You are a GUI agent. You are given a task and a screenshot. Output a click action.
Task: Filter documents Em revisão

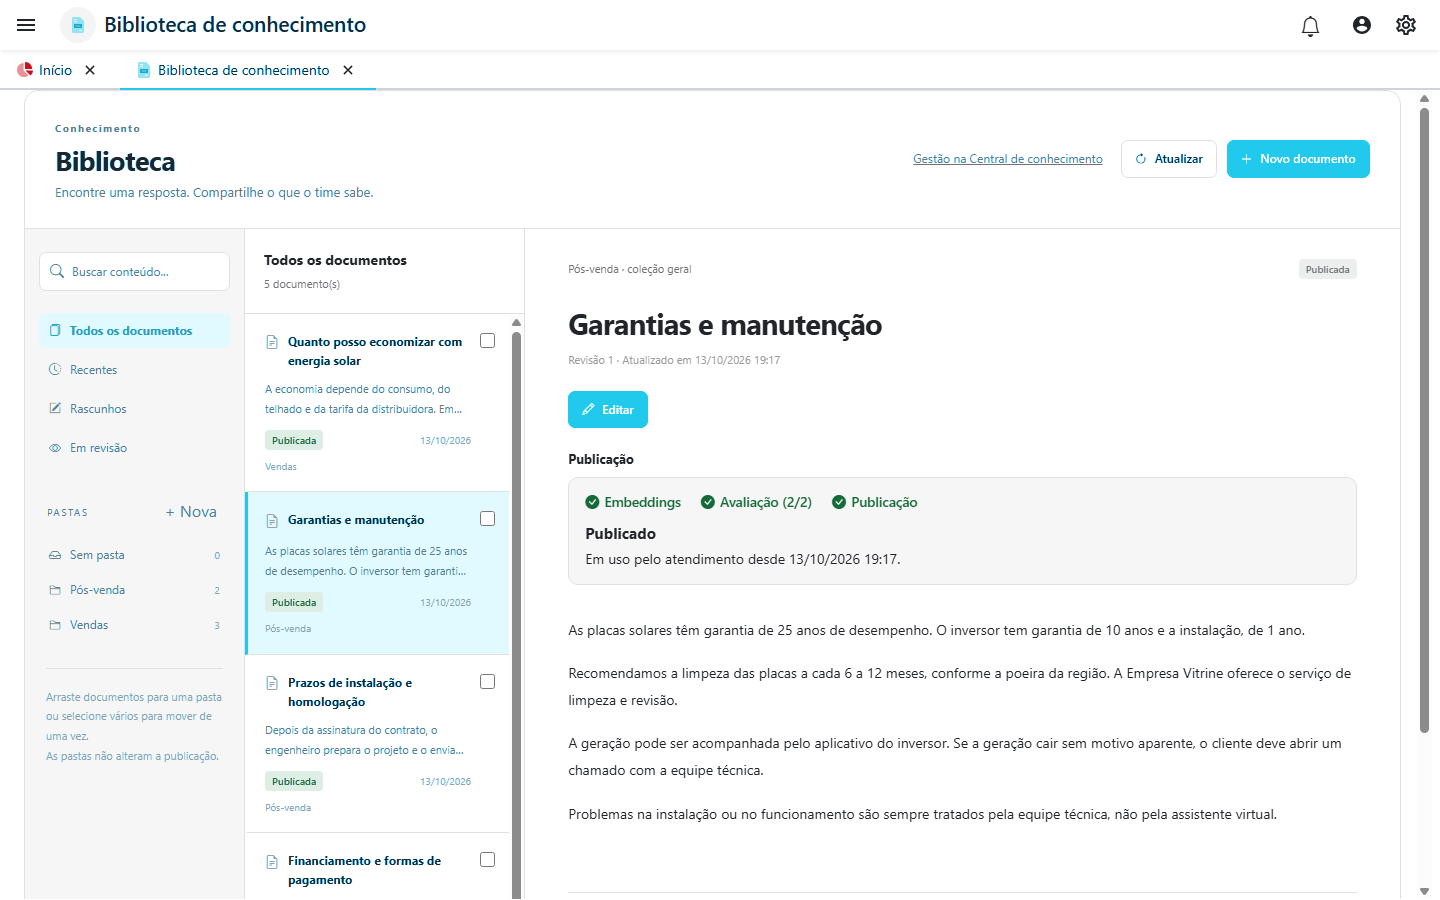tap(135, 448)
